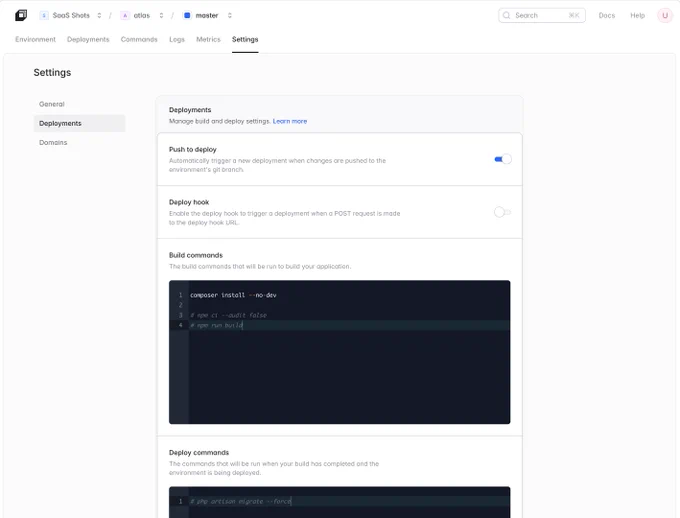
Task: Disable the Push to deploy toggle
Action: tap(503, 159)
